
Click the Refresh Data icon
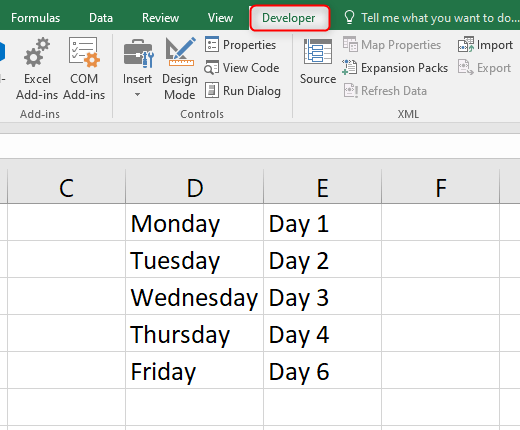point(351,90)
